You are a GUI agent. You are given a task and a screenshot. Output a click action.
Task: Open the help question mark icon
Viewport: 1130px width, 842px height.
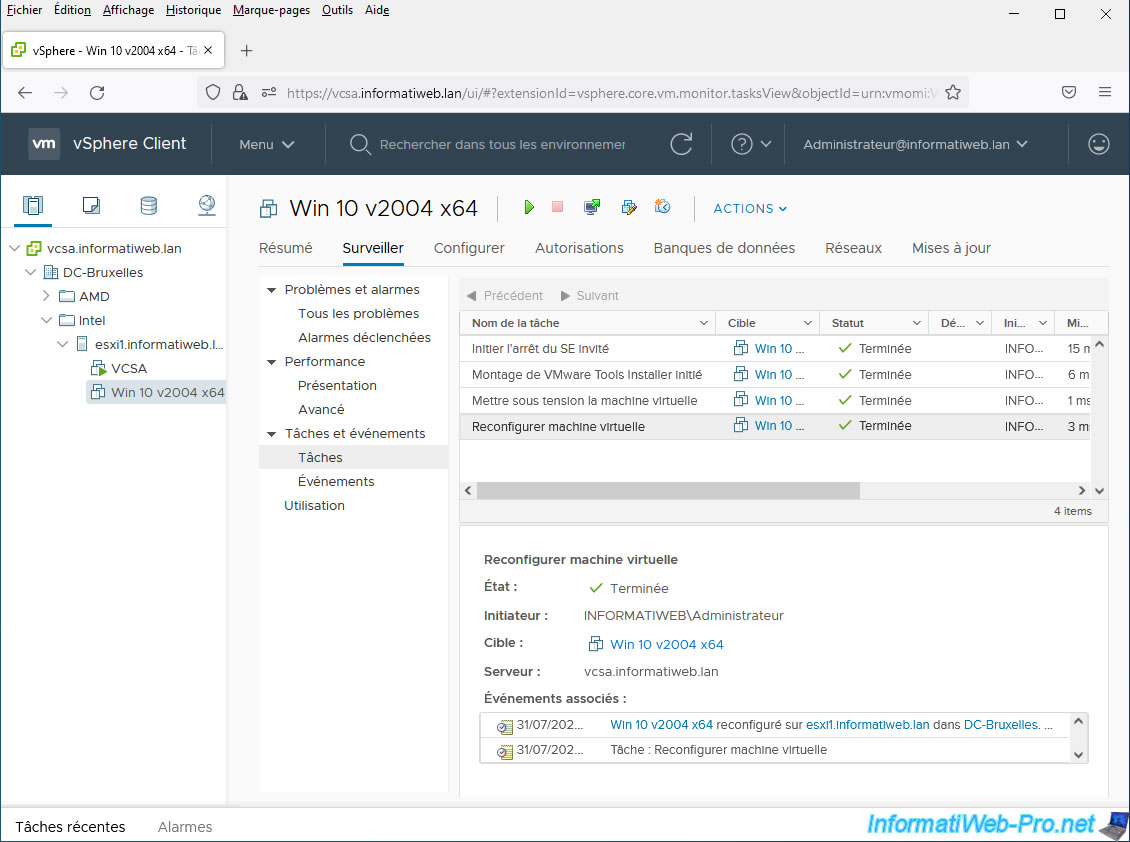click(742, 144)
